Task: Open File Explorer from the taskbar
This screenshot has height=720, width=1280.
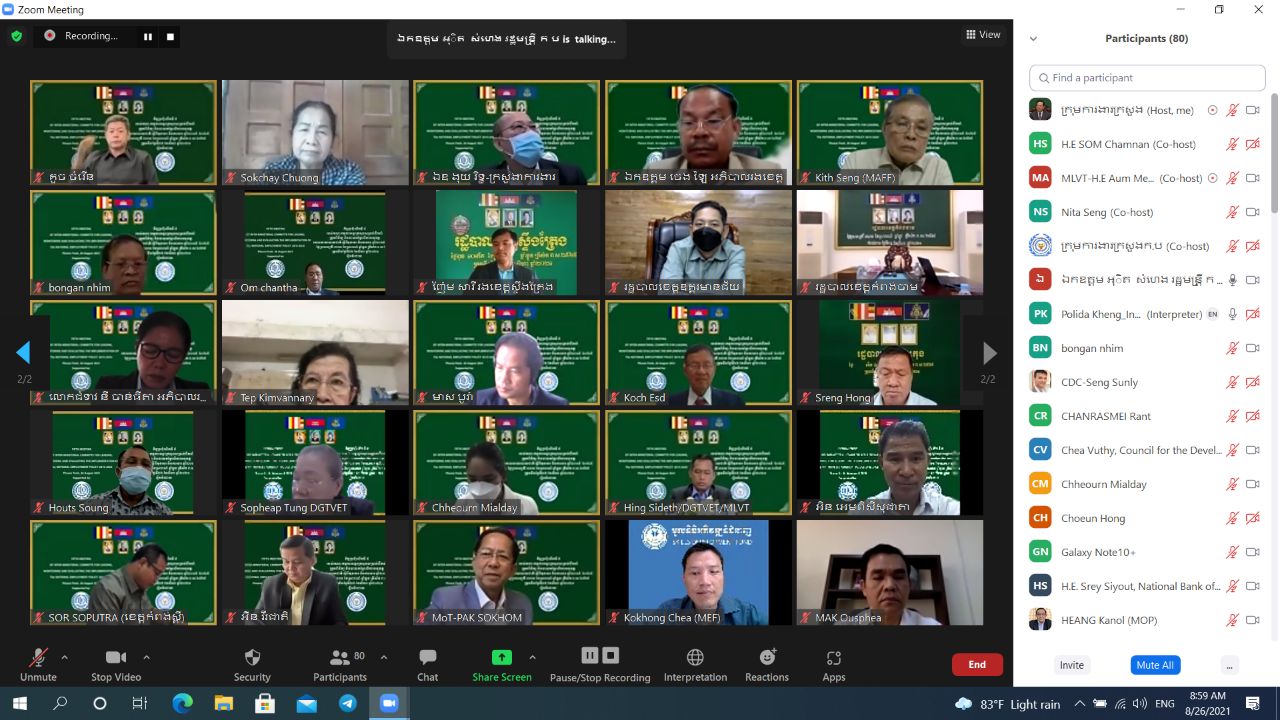Action: (x=223, y=704)
